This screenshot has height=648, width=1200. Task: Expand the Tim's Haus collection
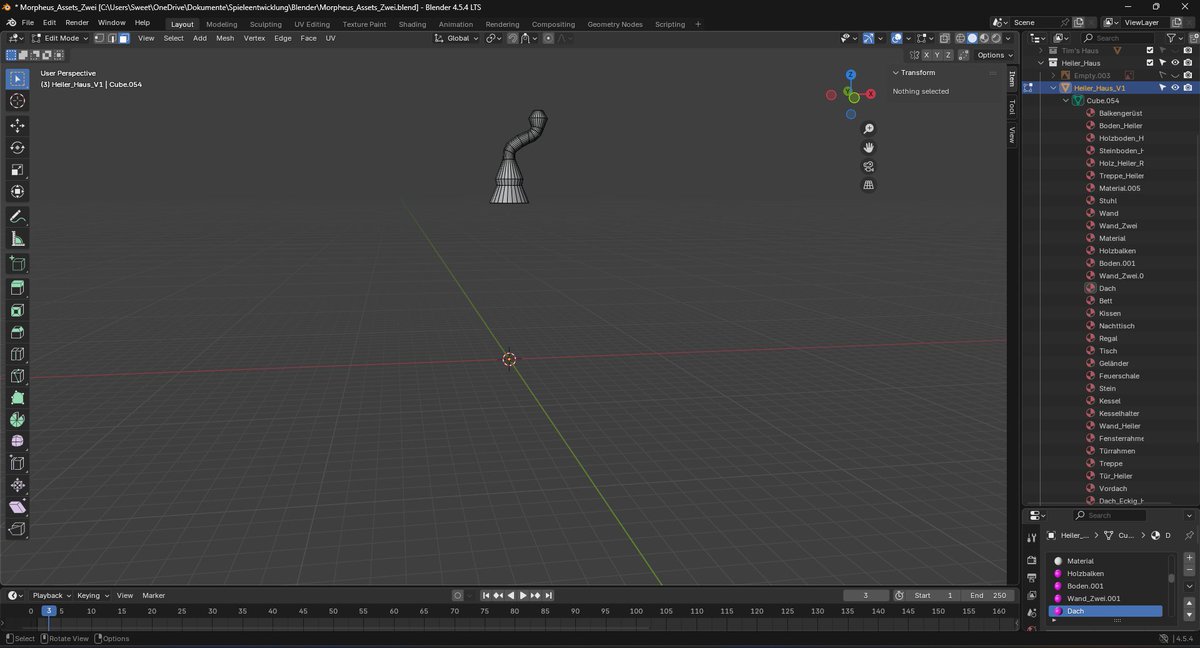[x=1041, y=50]
